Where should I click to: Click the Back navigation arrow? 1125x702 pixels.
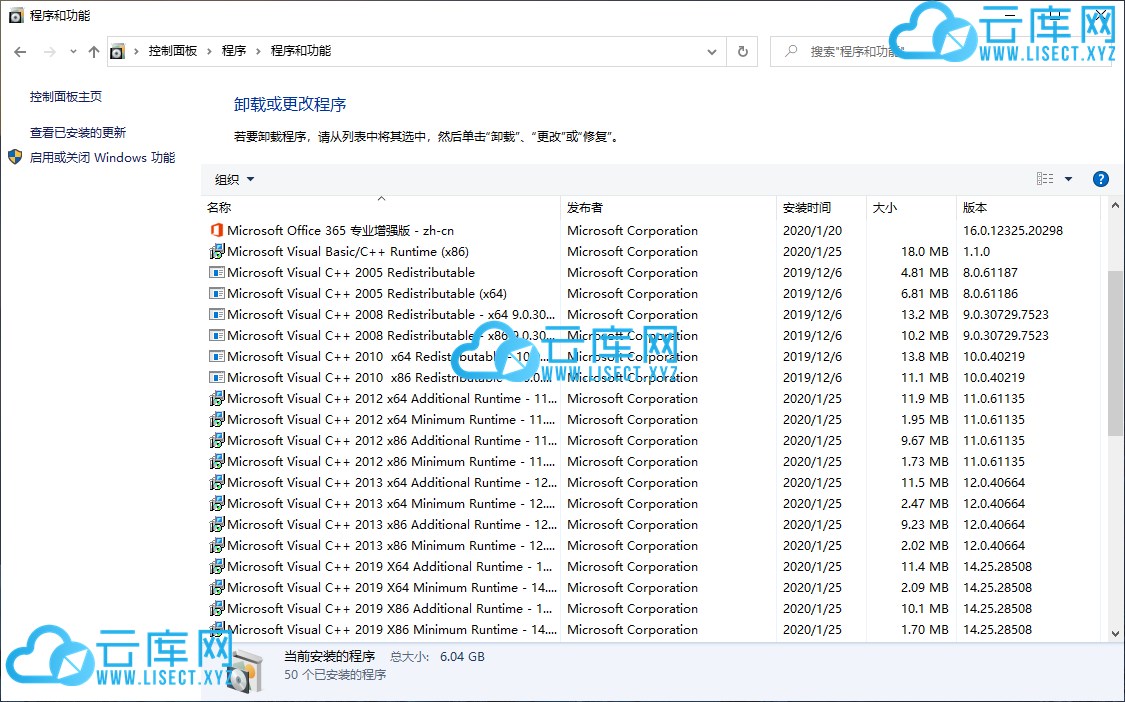pos(20,52)
